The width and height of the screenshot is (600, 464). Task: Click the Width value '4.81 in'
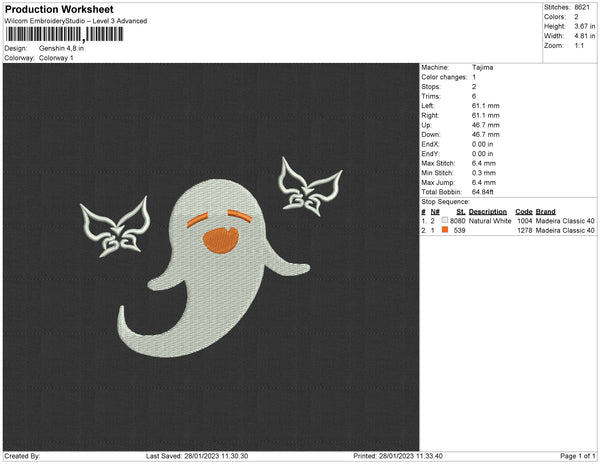tap(585, 36)
